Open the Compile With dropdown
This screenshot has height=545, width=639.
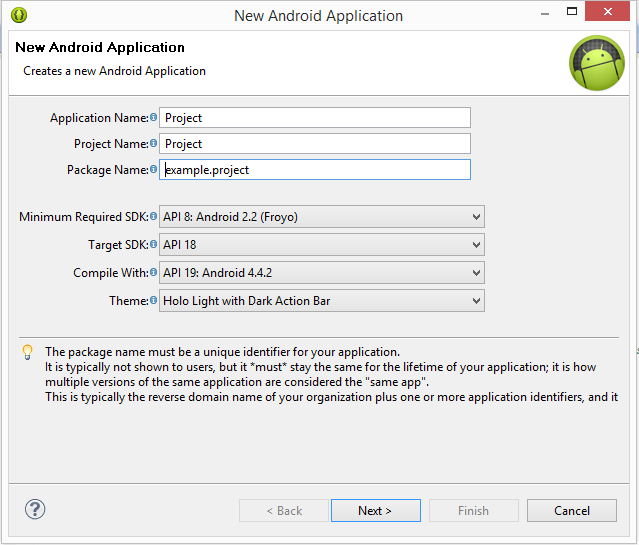point(322,273)
